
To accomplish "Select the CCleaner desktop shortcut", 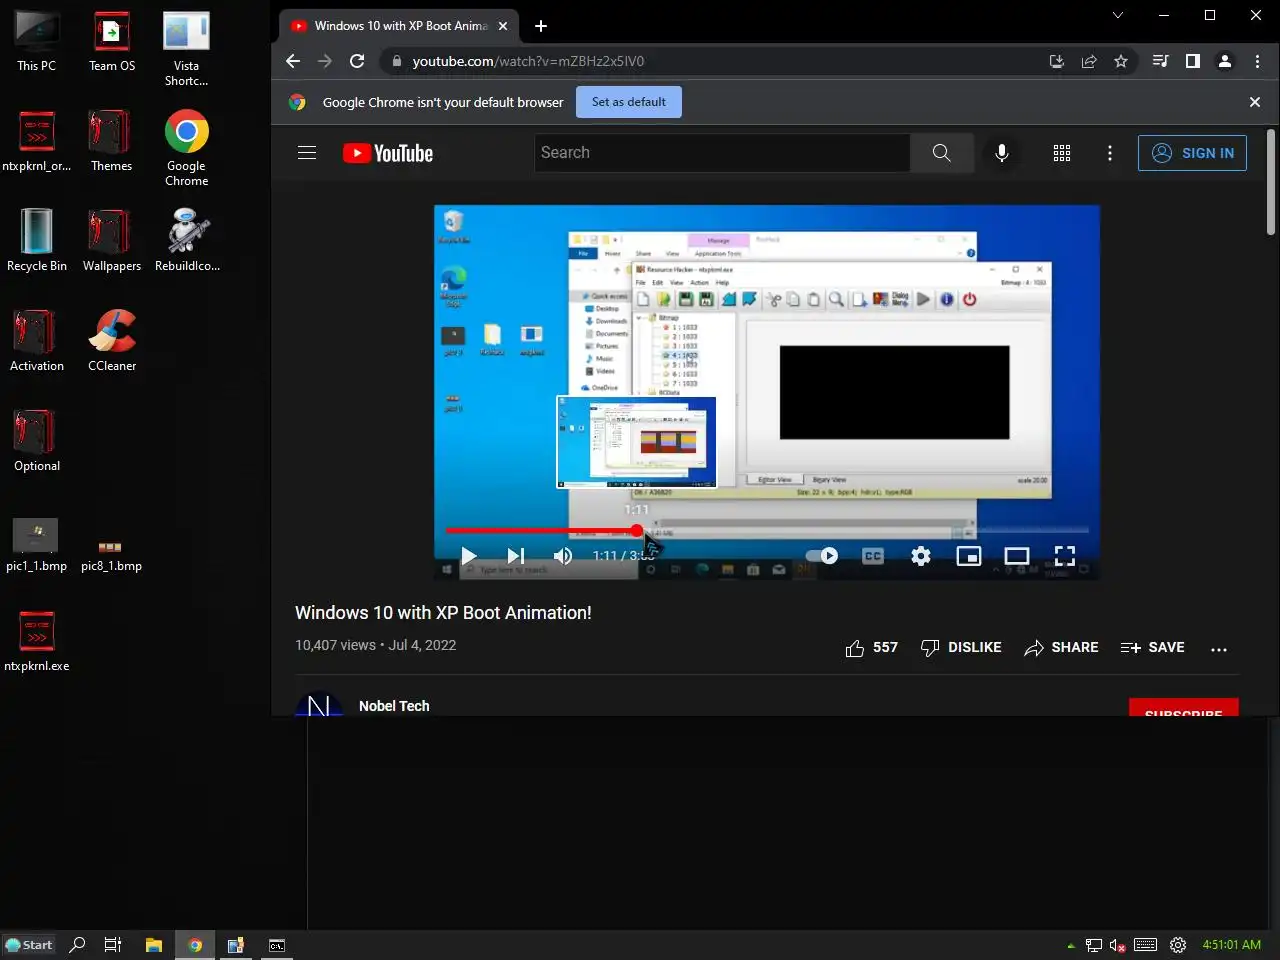I will coord(112,341).
